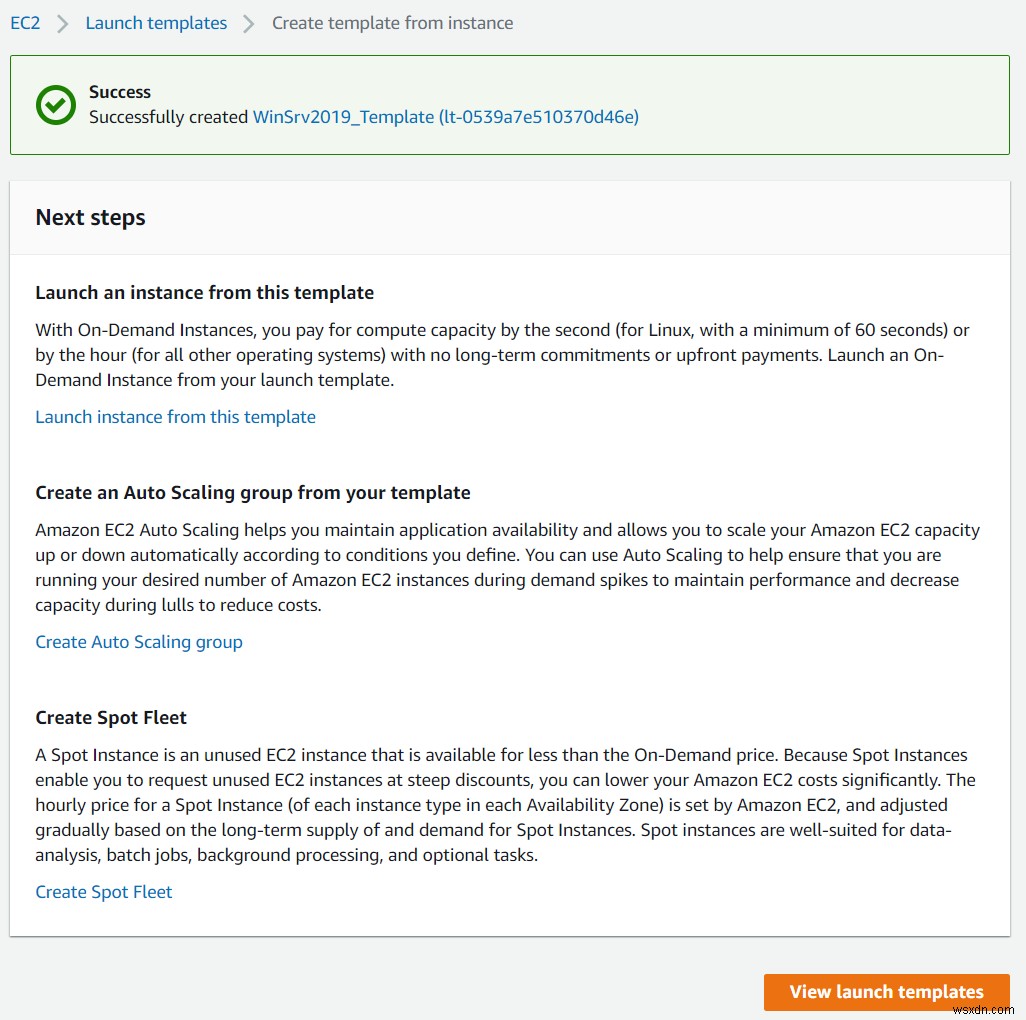
Task: Select the Create Spot Fleet section heading
Action: [x=110, y=717]
